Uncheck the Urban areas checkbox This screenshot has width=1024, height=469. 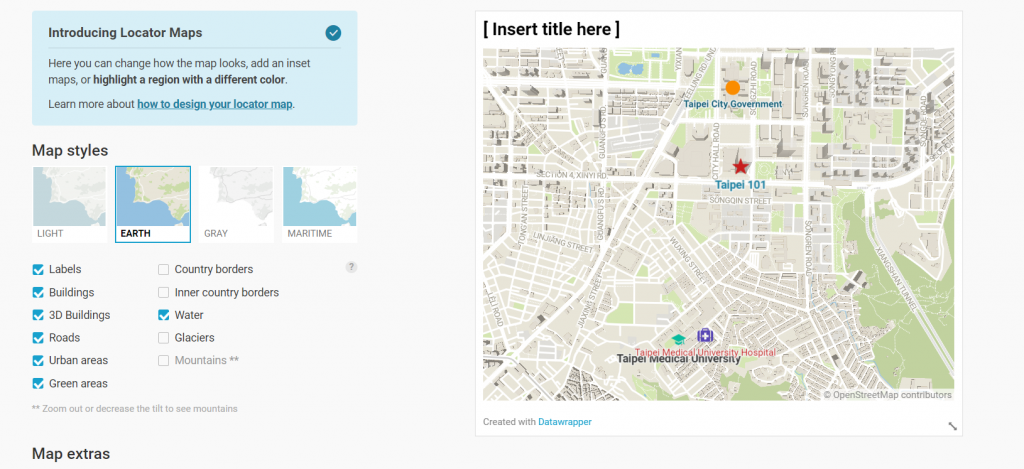click(x=38, y=361)
